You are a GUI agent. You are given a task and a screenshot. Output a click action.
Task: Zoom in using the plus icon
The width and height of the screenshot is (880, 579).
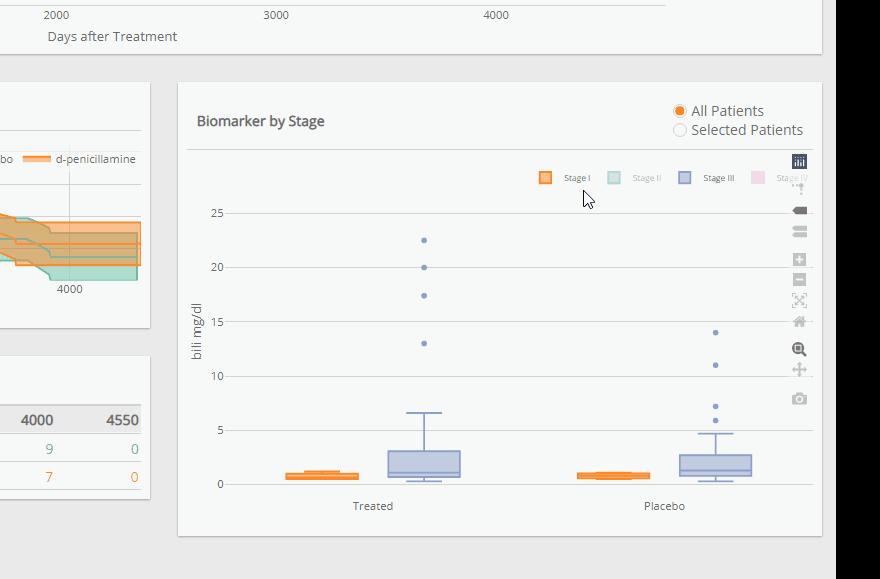coord(799,260)
